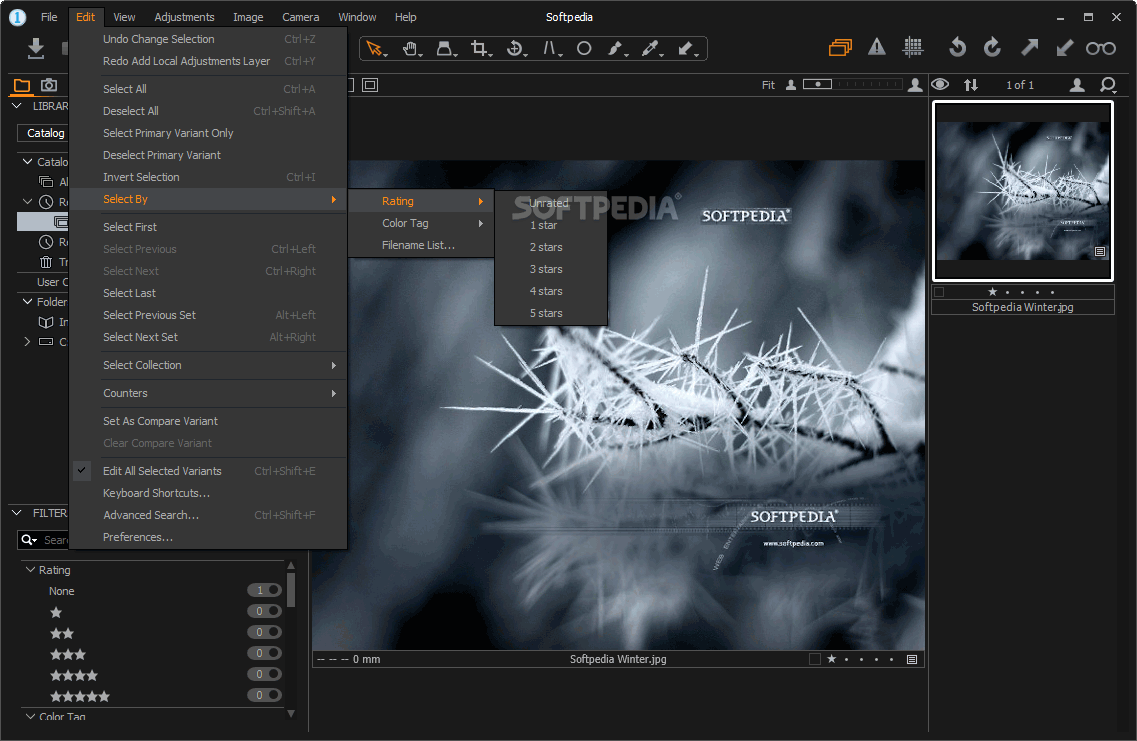Set one-star rating under thumbnail
This screenshot has width=1137, height=741.
(x=993, y=291)
